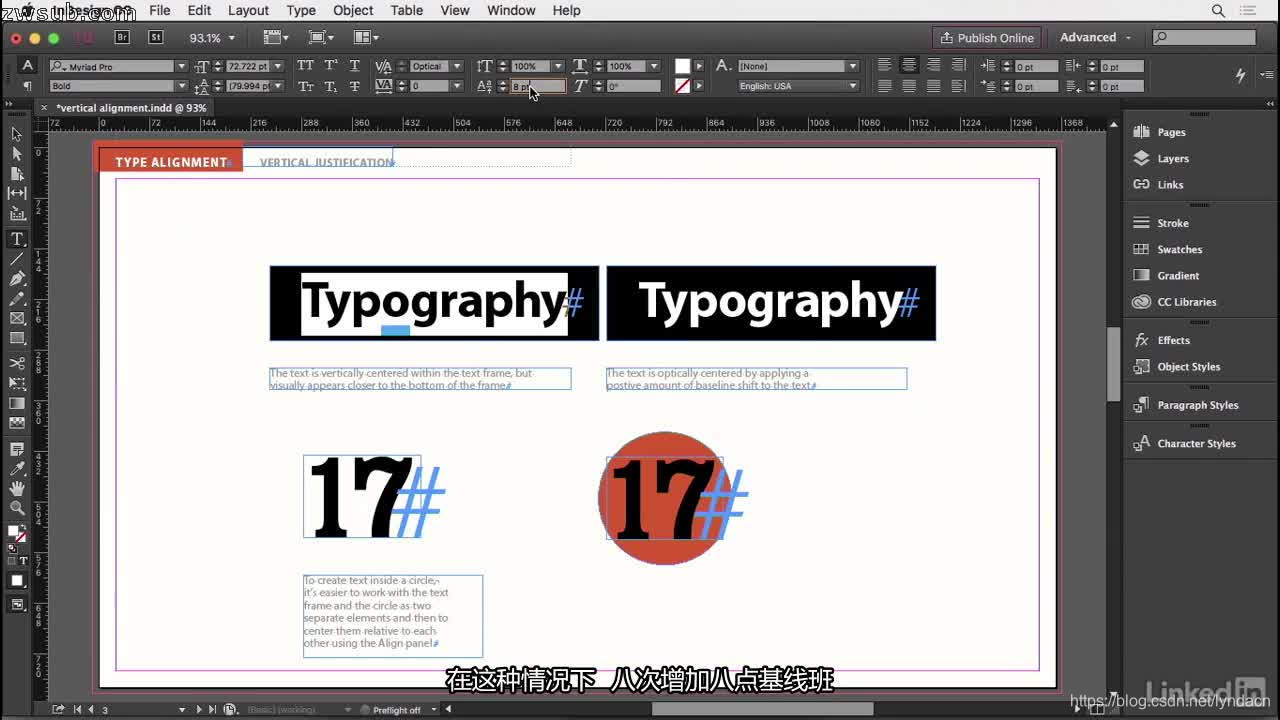Open the Character Styles panel
This screenshot has height=720, width=1280.
(1199, 443)
